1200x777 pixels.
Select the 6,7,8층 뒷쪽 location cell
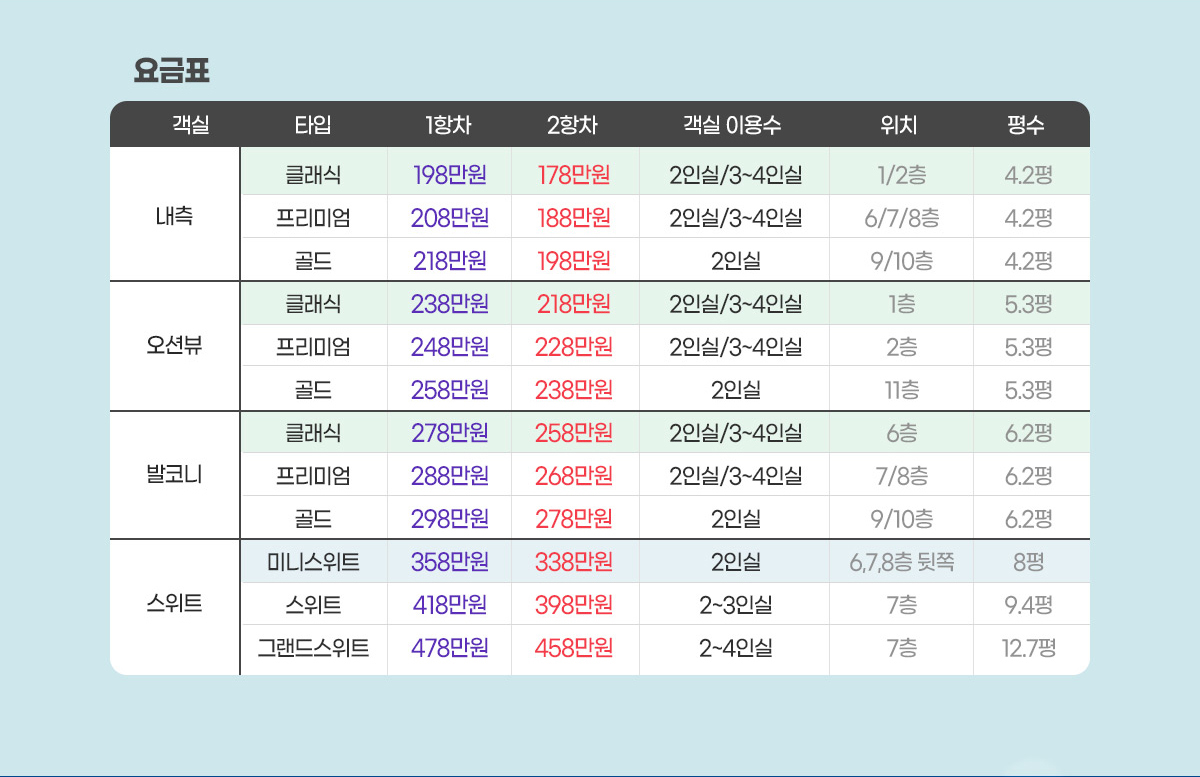[901, 562]
